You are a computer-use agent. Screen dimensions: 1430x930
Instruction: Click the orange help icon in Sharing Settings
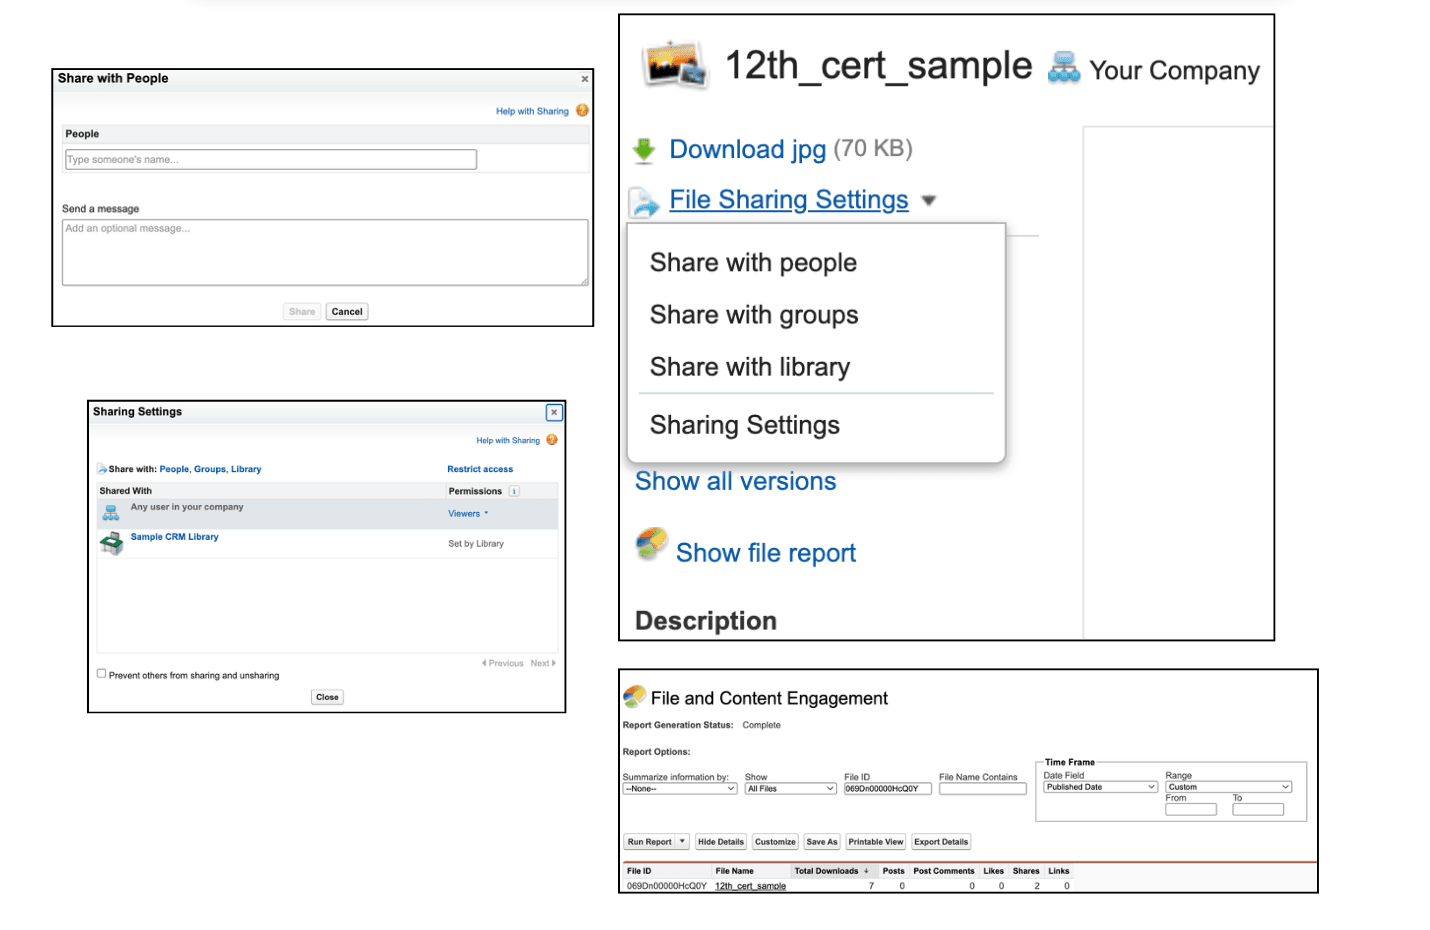(x=552, y=440)
